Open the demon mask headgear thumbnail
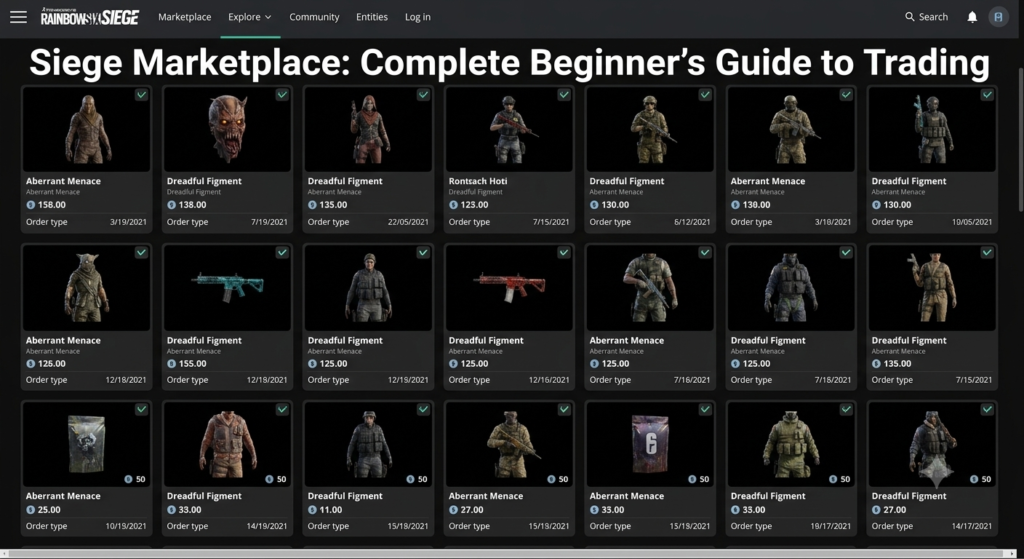1024x559 pixels. pos(227,129)
